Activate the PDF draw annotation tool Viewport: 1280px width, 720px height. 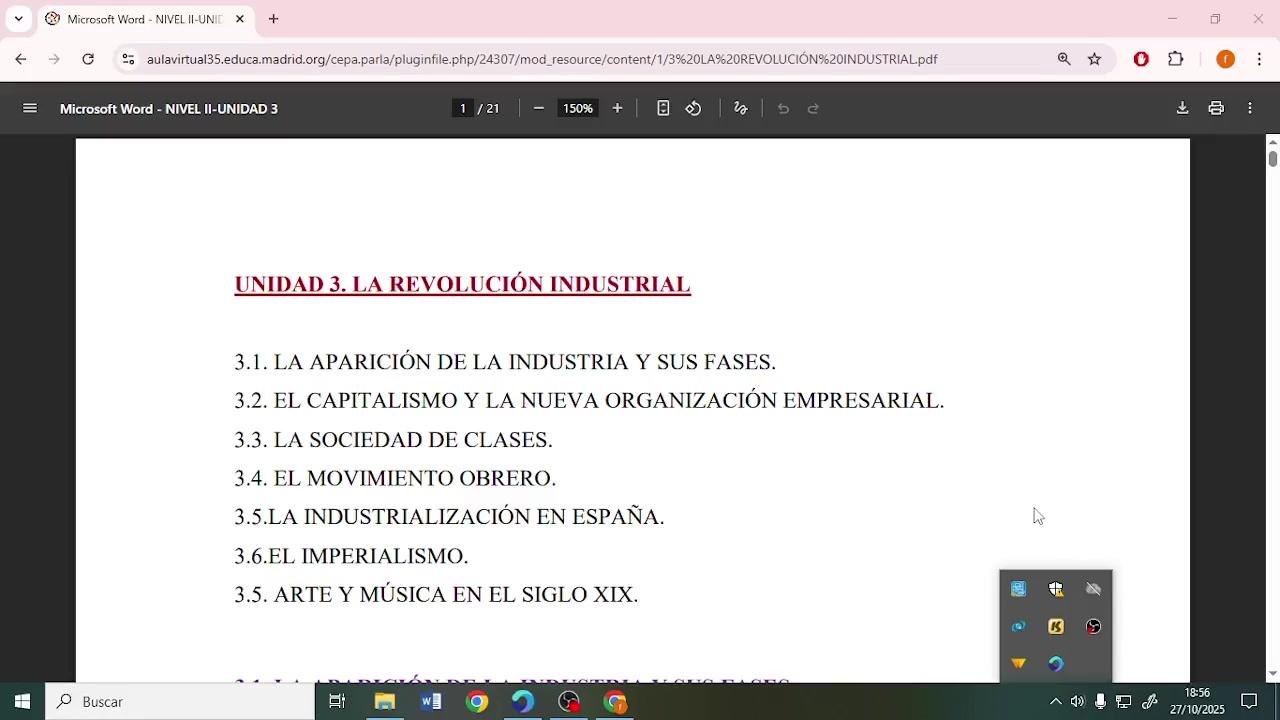741,108
